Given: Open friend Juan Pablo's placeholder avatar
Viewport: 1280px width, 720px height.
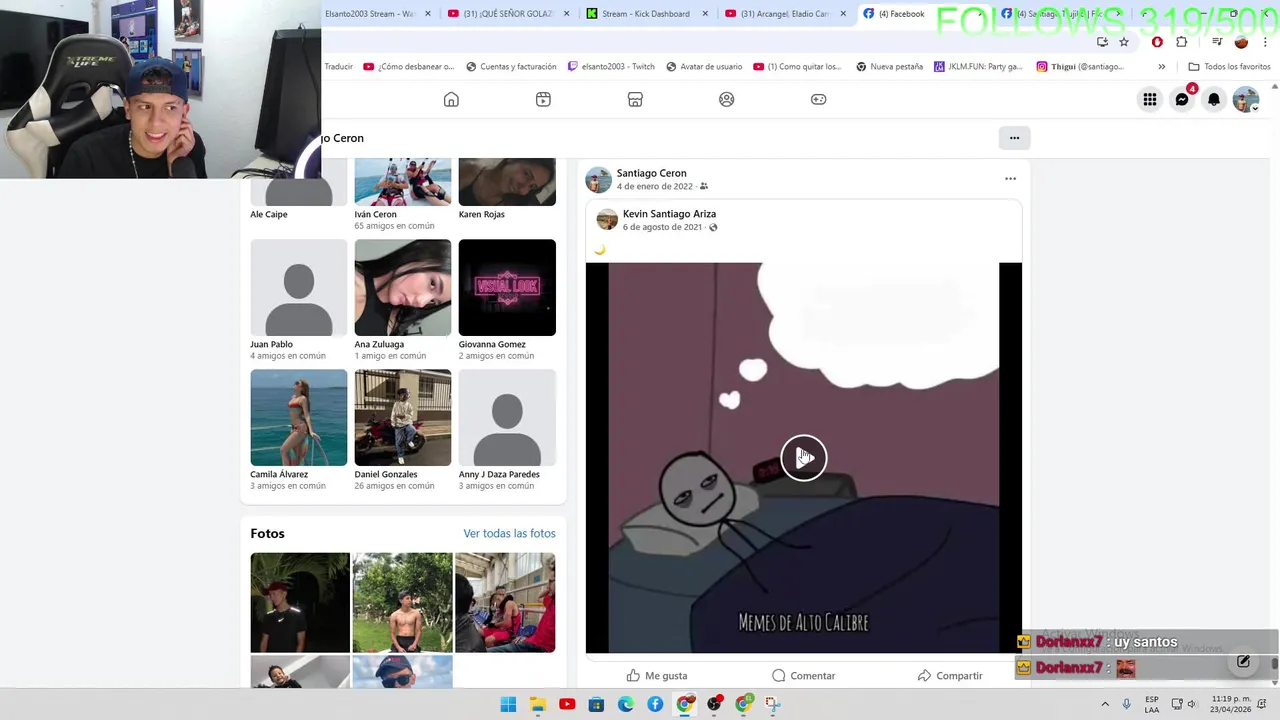Looking at the screenshot, I should point(298,287).
